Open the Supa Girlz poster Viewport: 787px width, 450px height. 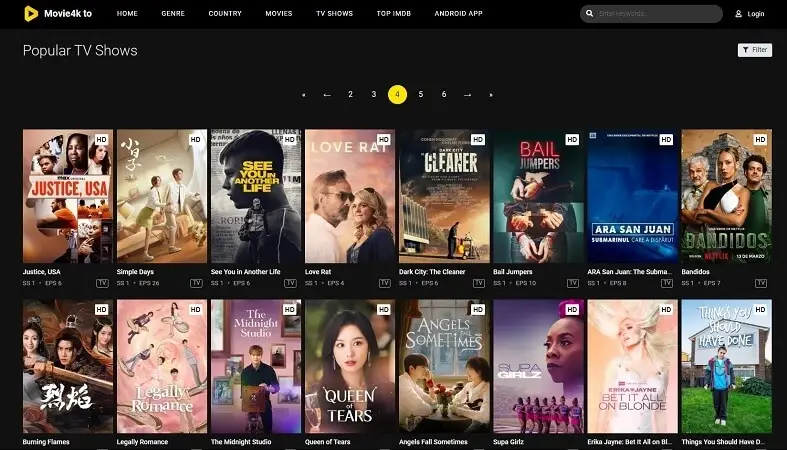click(x=538, y=366)
